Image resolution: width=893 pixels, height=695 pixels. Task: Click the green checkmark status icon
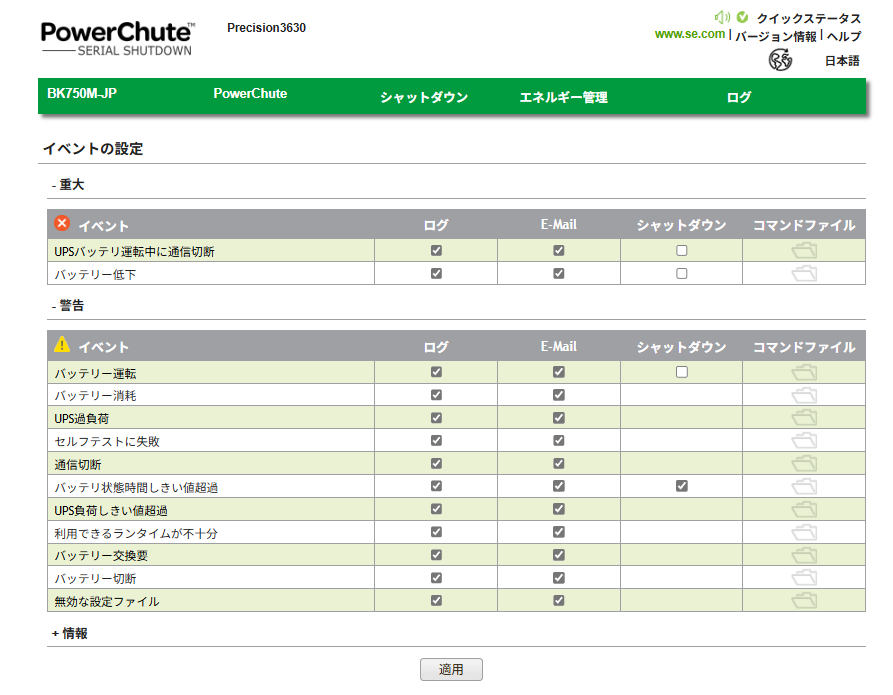tap(742, 17)
